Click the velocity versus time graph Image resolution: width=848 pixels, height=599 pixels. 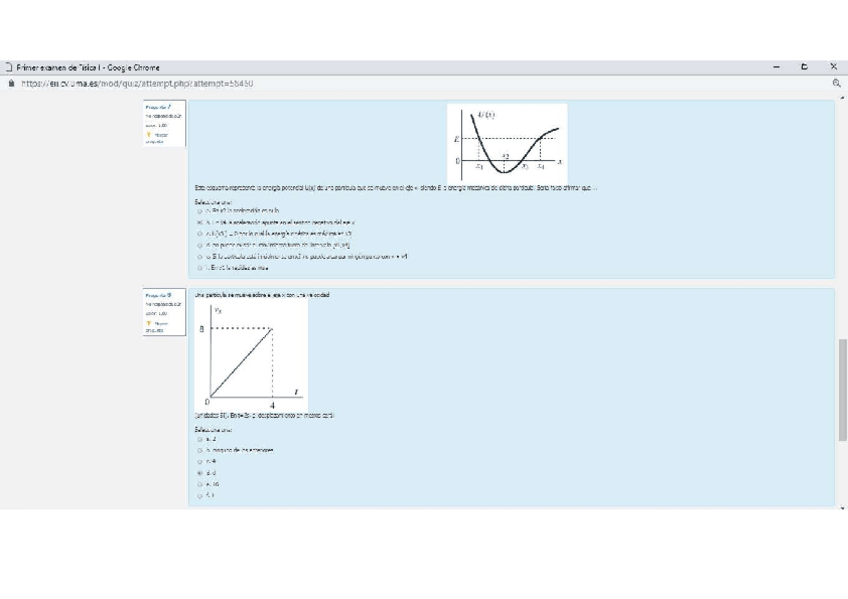tap(251, 356)
